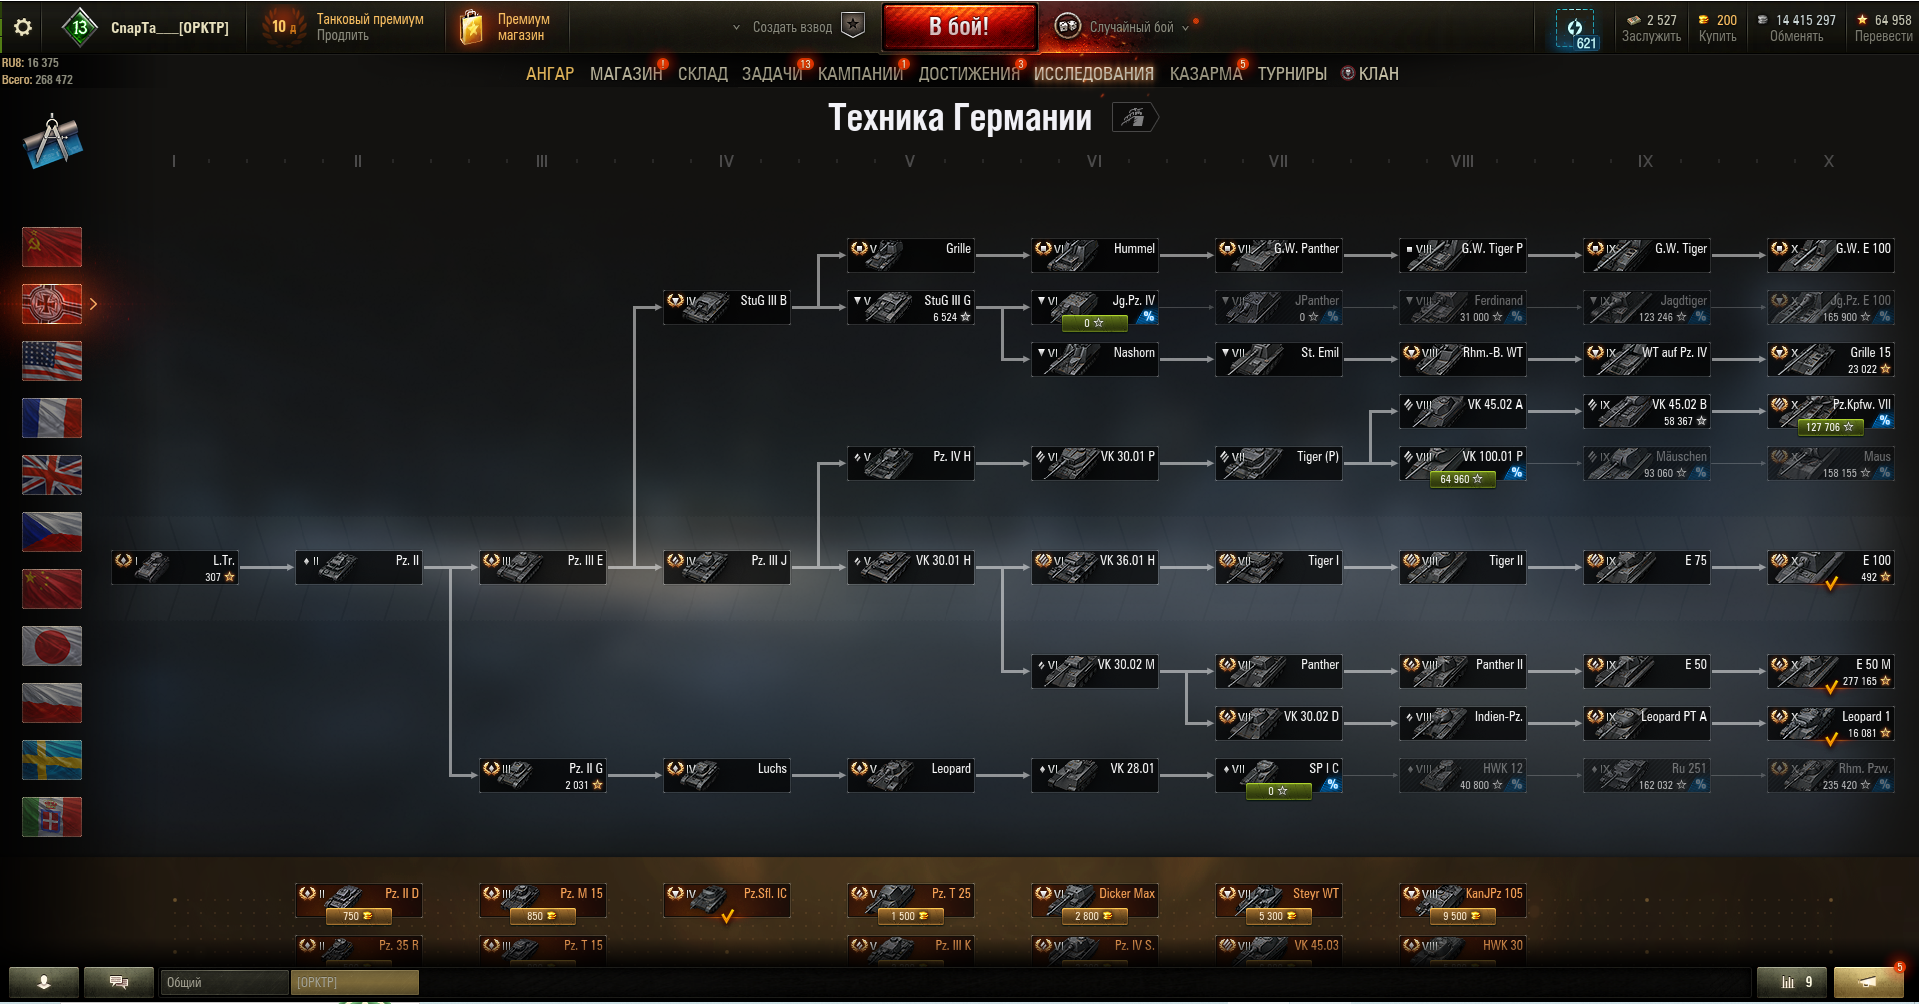This screenshot has width=1919, height=1004.
Task: Open the Премиум магазин button
Action: click(505, 27)
